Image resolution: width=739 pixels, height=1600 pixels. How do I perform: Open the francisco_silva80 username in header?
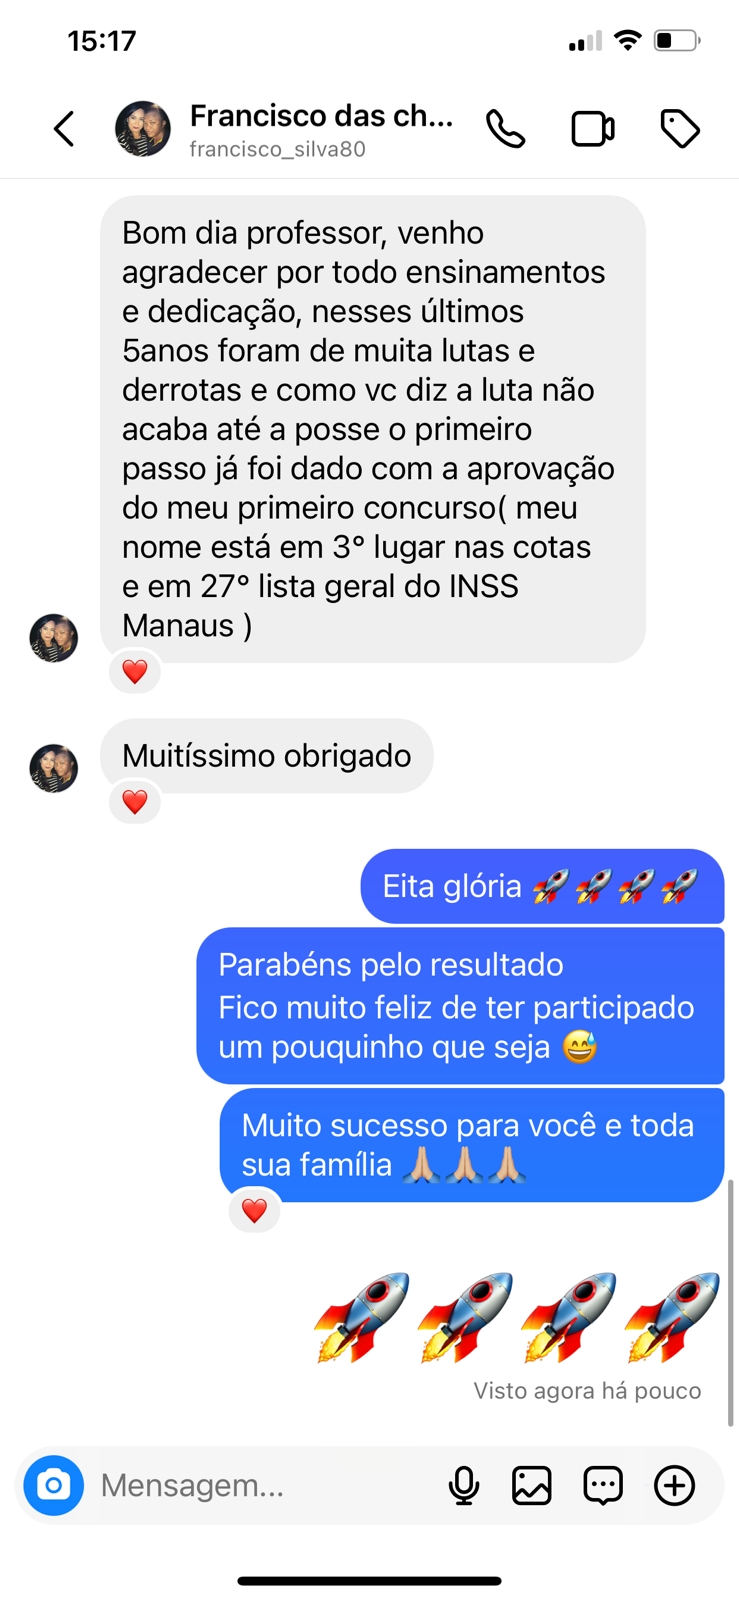click(277, 149)
